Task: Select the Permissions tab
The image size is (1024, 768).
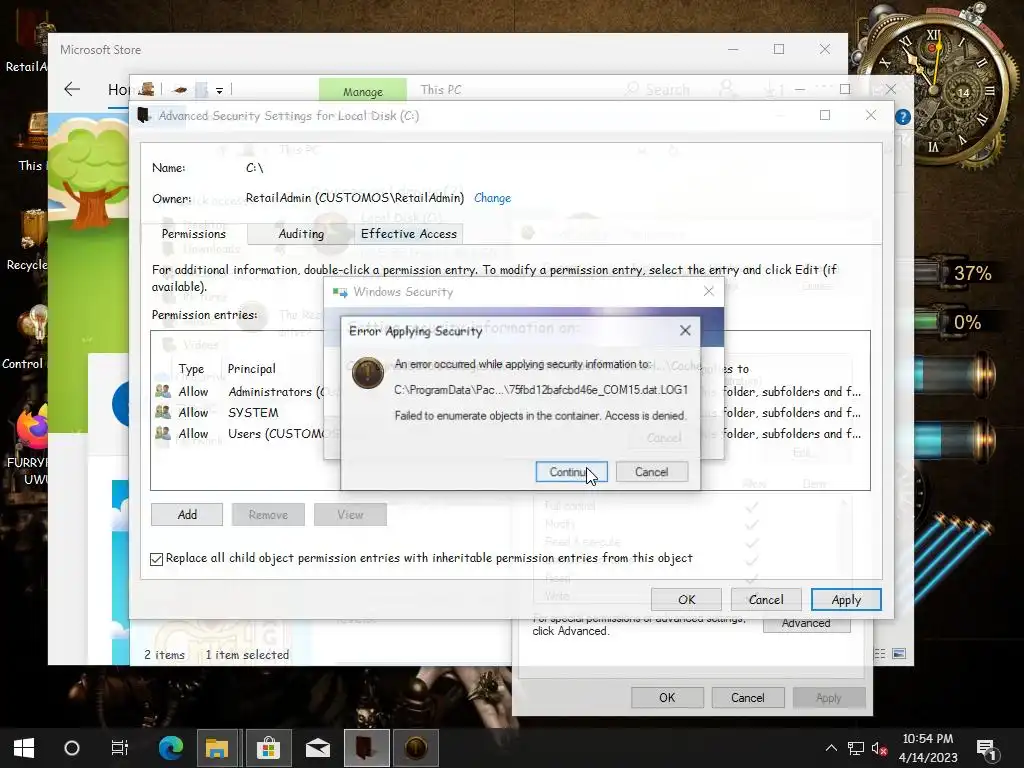Action: point(193,234)
